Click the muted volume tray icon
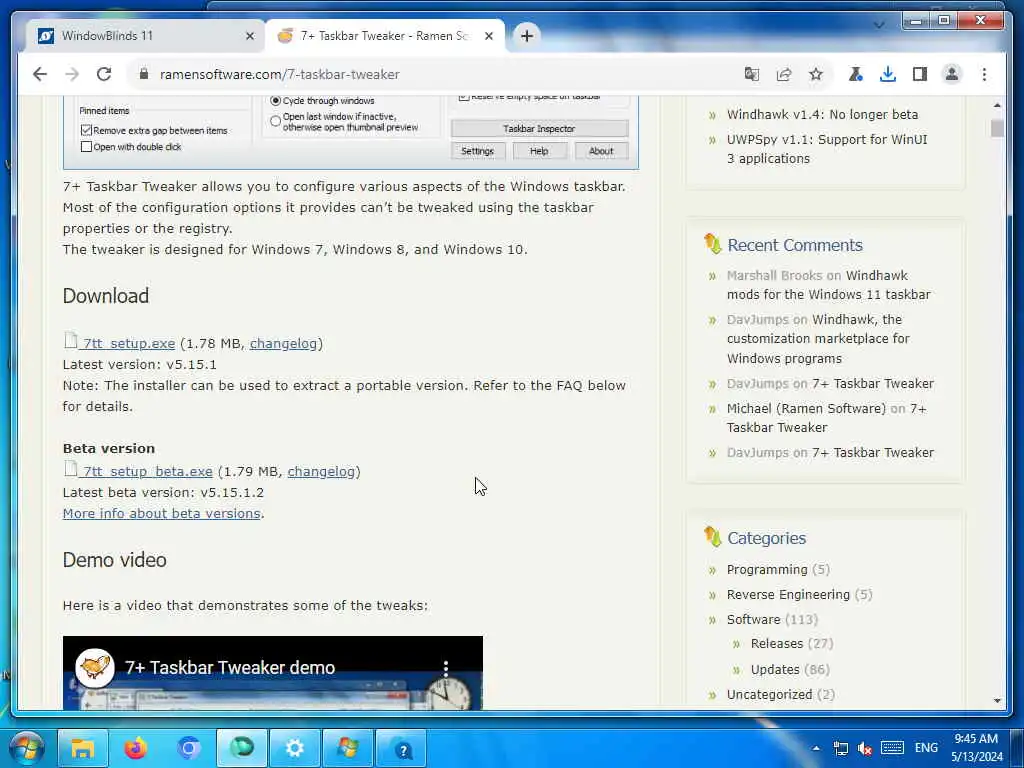Viewport: 1024px width, 768px height. 865,748
